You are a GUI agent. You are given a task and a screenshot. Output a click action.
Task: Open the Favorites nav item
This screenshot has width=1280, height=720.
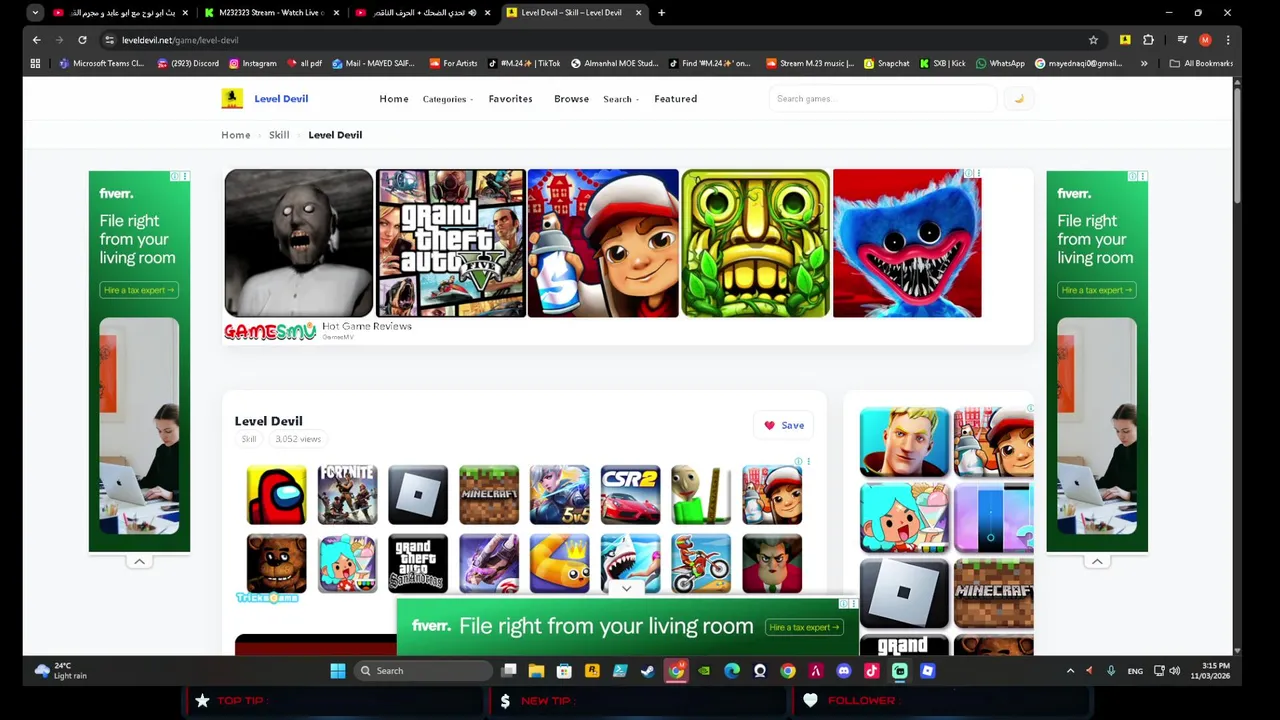coord(510,99)
